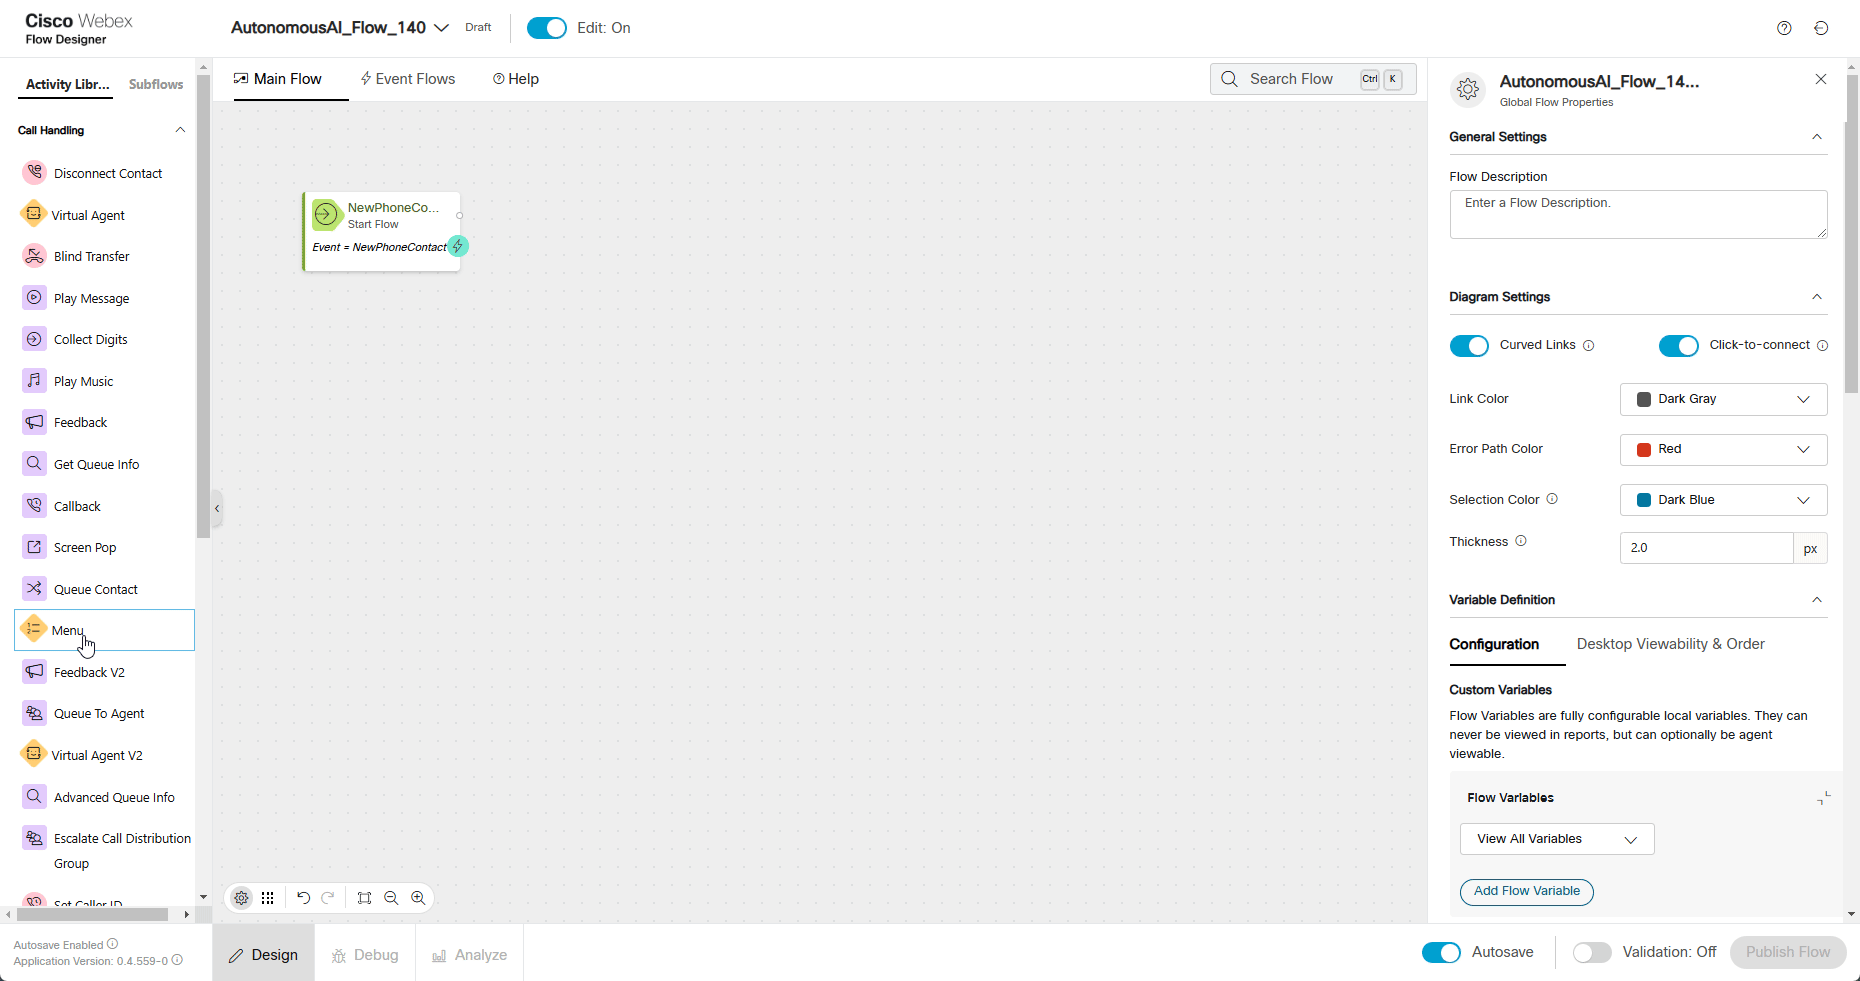This screenshot has width=1860, height=981.
Task: Click the red Error Path Color swatch
Action: click(1643, 449)
